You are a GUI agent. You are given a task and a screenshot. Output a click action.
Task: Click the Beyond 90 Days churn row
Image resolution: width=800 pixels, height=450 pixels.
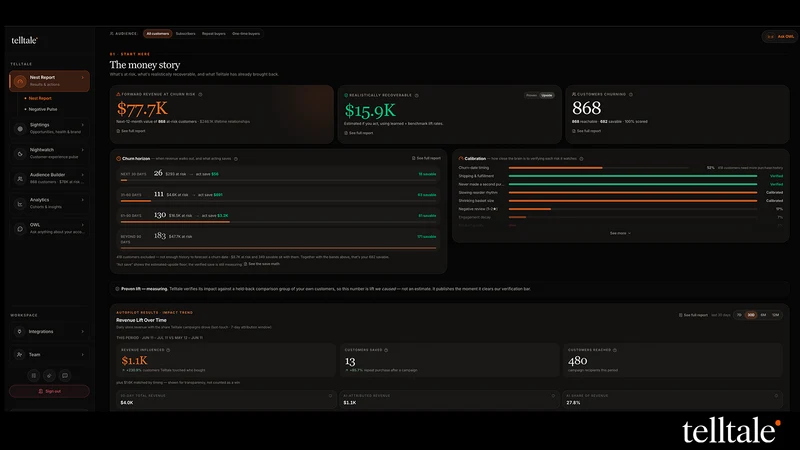(279, 239)
